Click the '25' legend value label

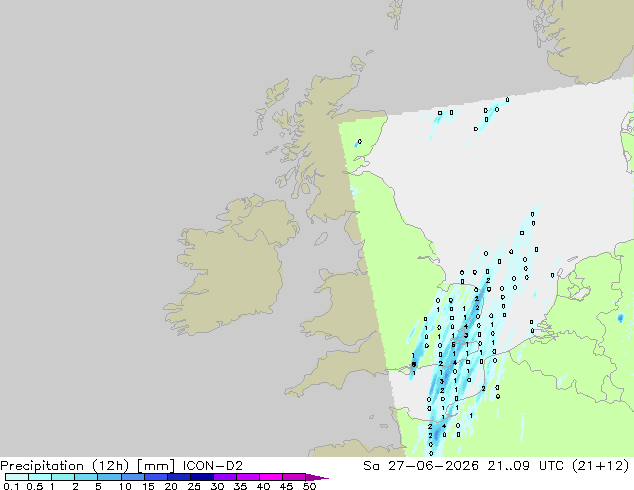point(194,486)
